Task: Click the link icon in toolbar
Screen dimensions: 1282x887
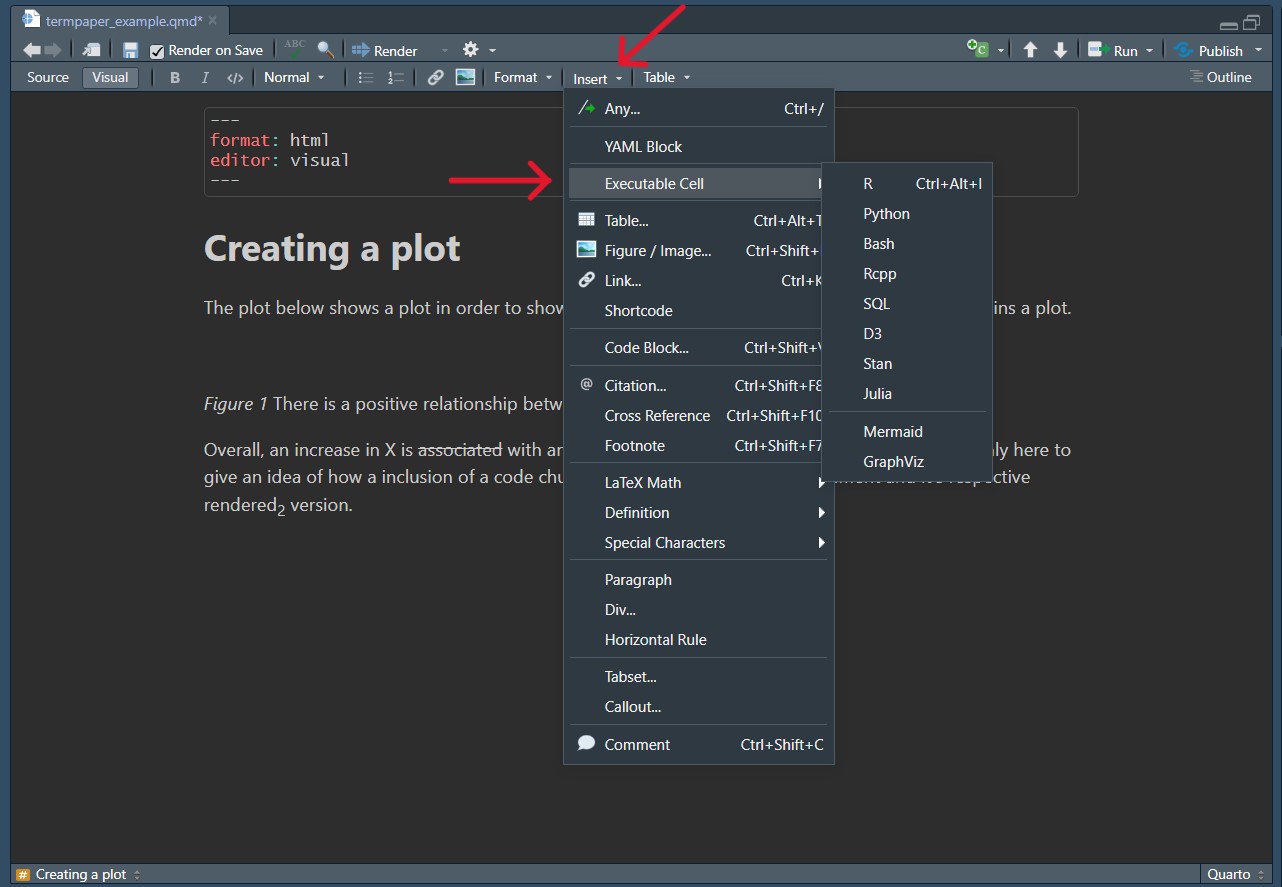Action: point(435,77)
